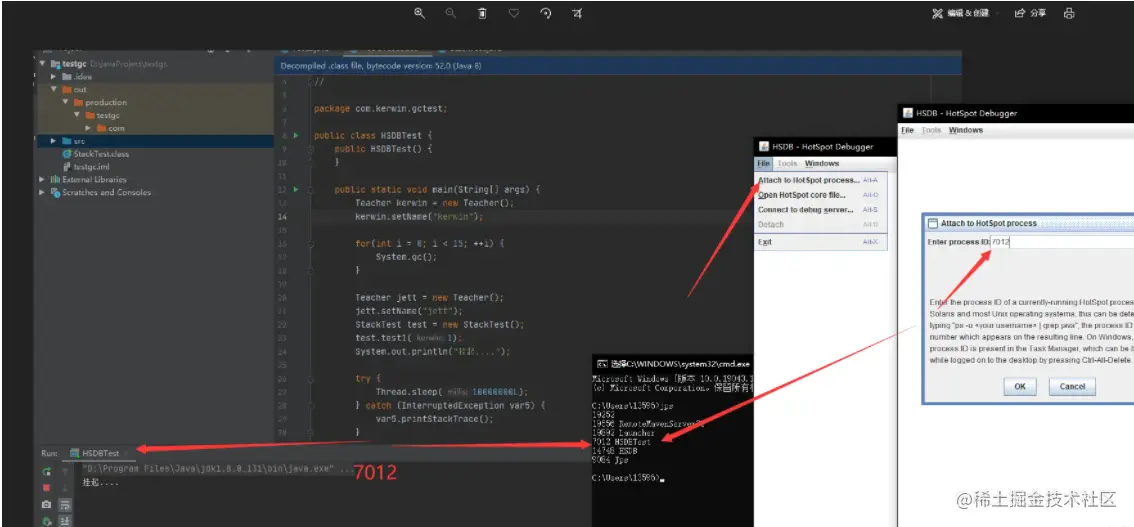Choose Open HotSpot core file menu item
The image size is (1134, 527).
(818, 195)
